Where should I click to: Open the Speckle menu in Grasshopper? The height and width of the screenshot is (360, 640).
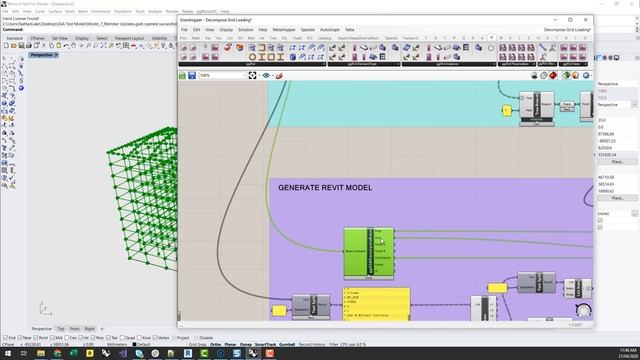tap(308, 30)
